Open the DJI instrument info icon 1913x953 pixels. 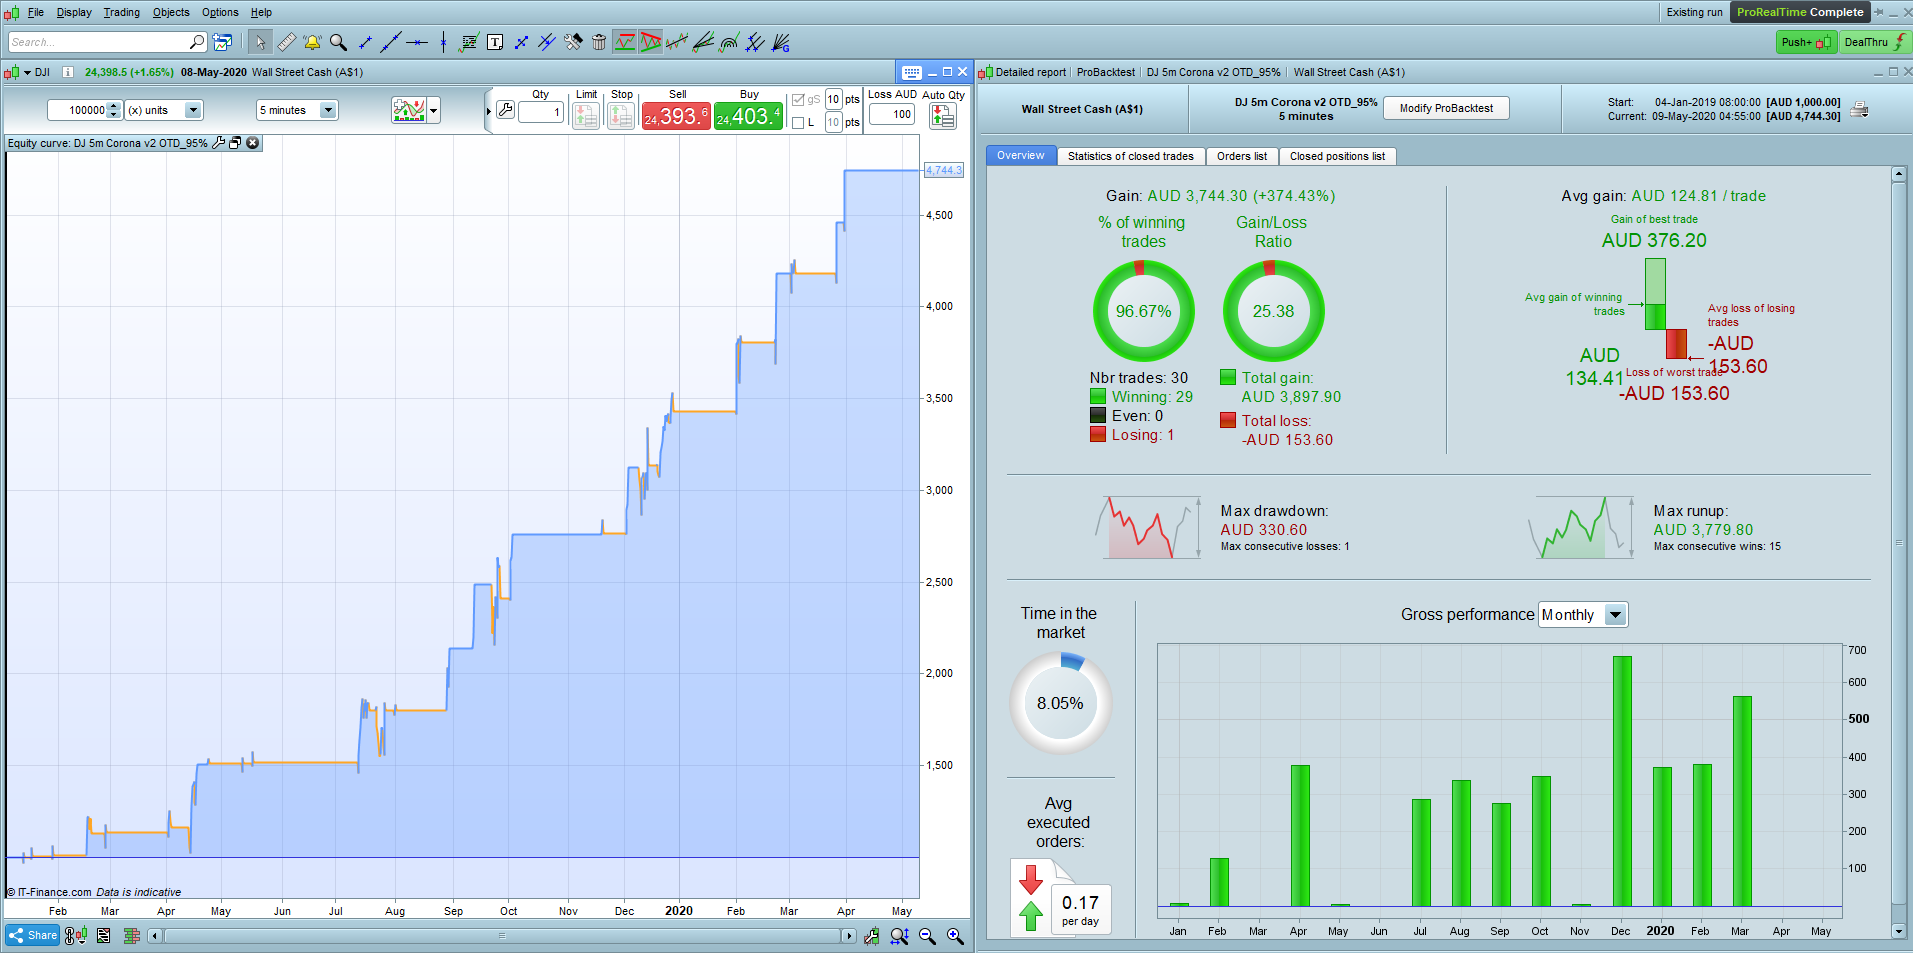(68, 72)
